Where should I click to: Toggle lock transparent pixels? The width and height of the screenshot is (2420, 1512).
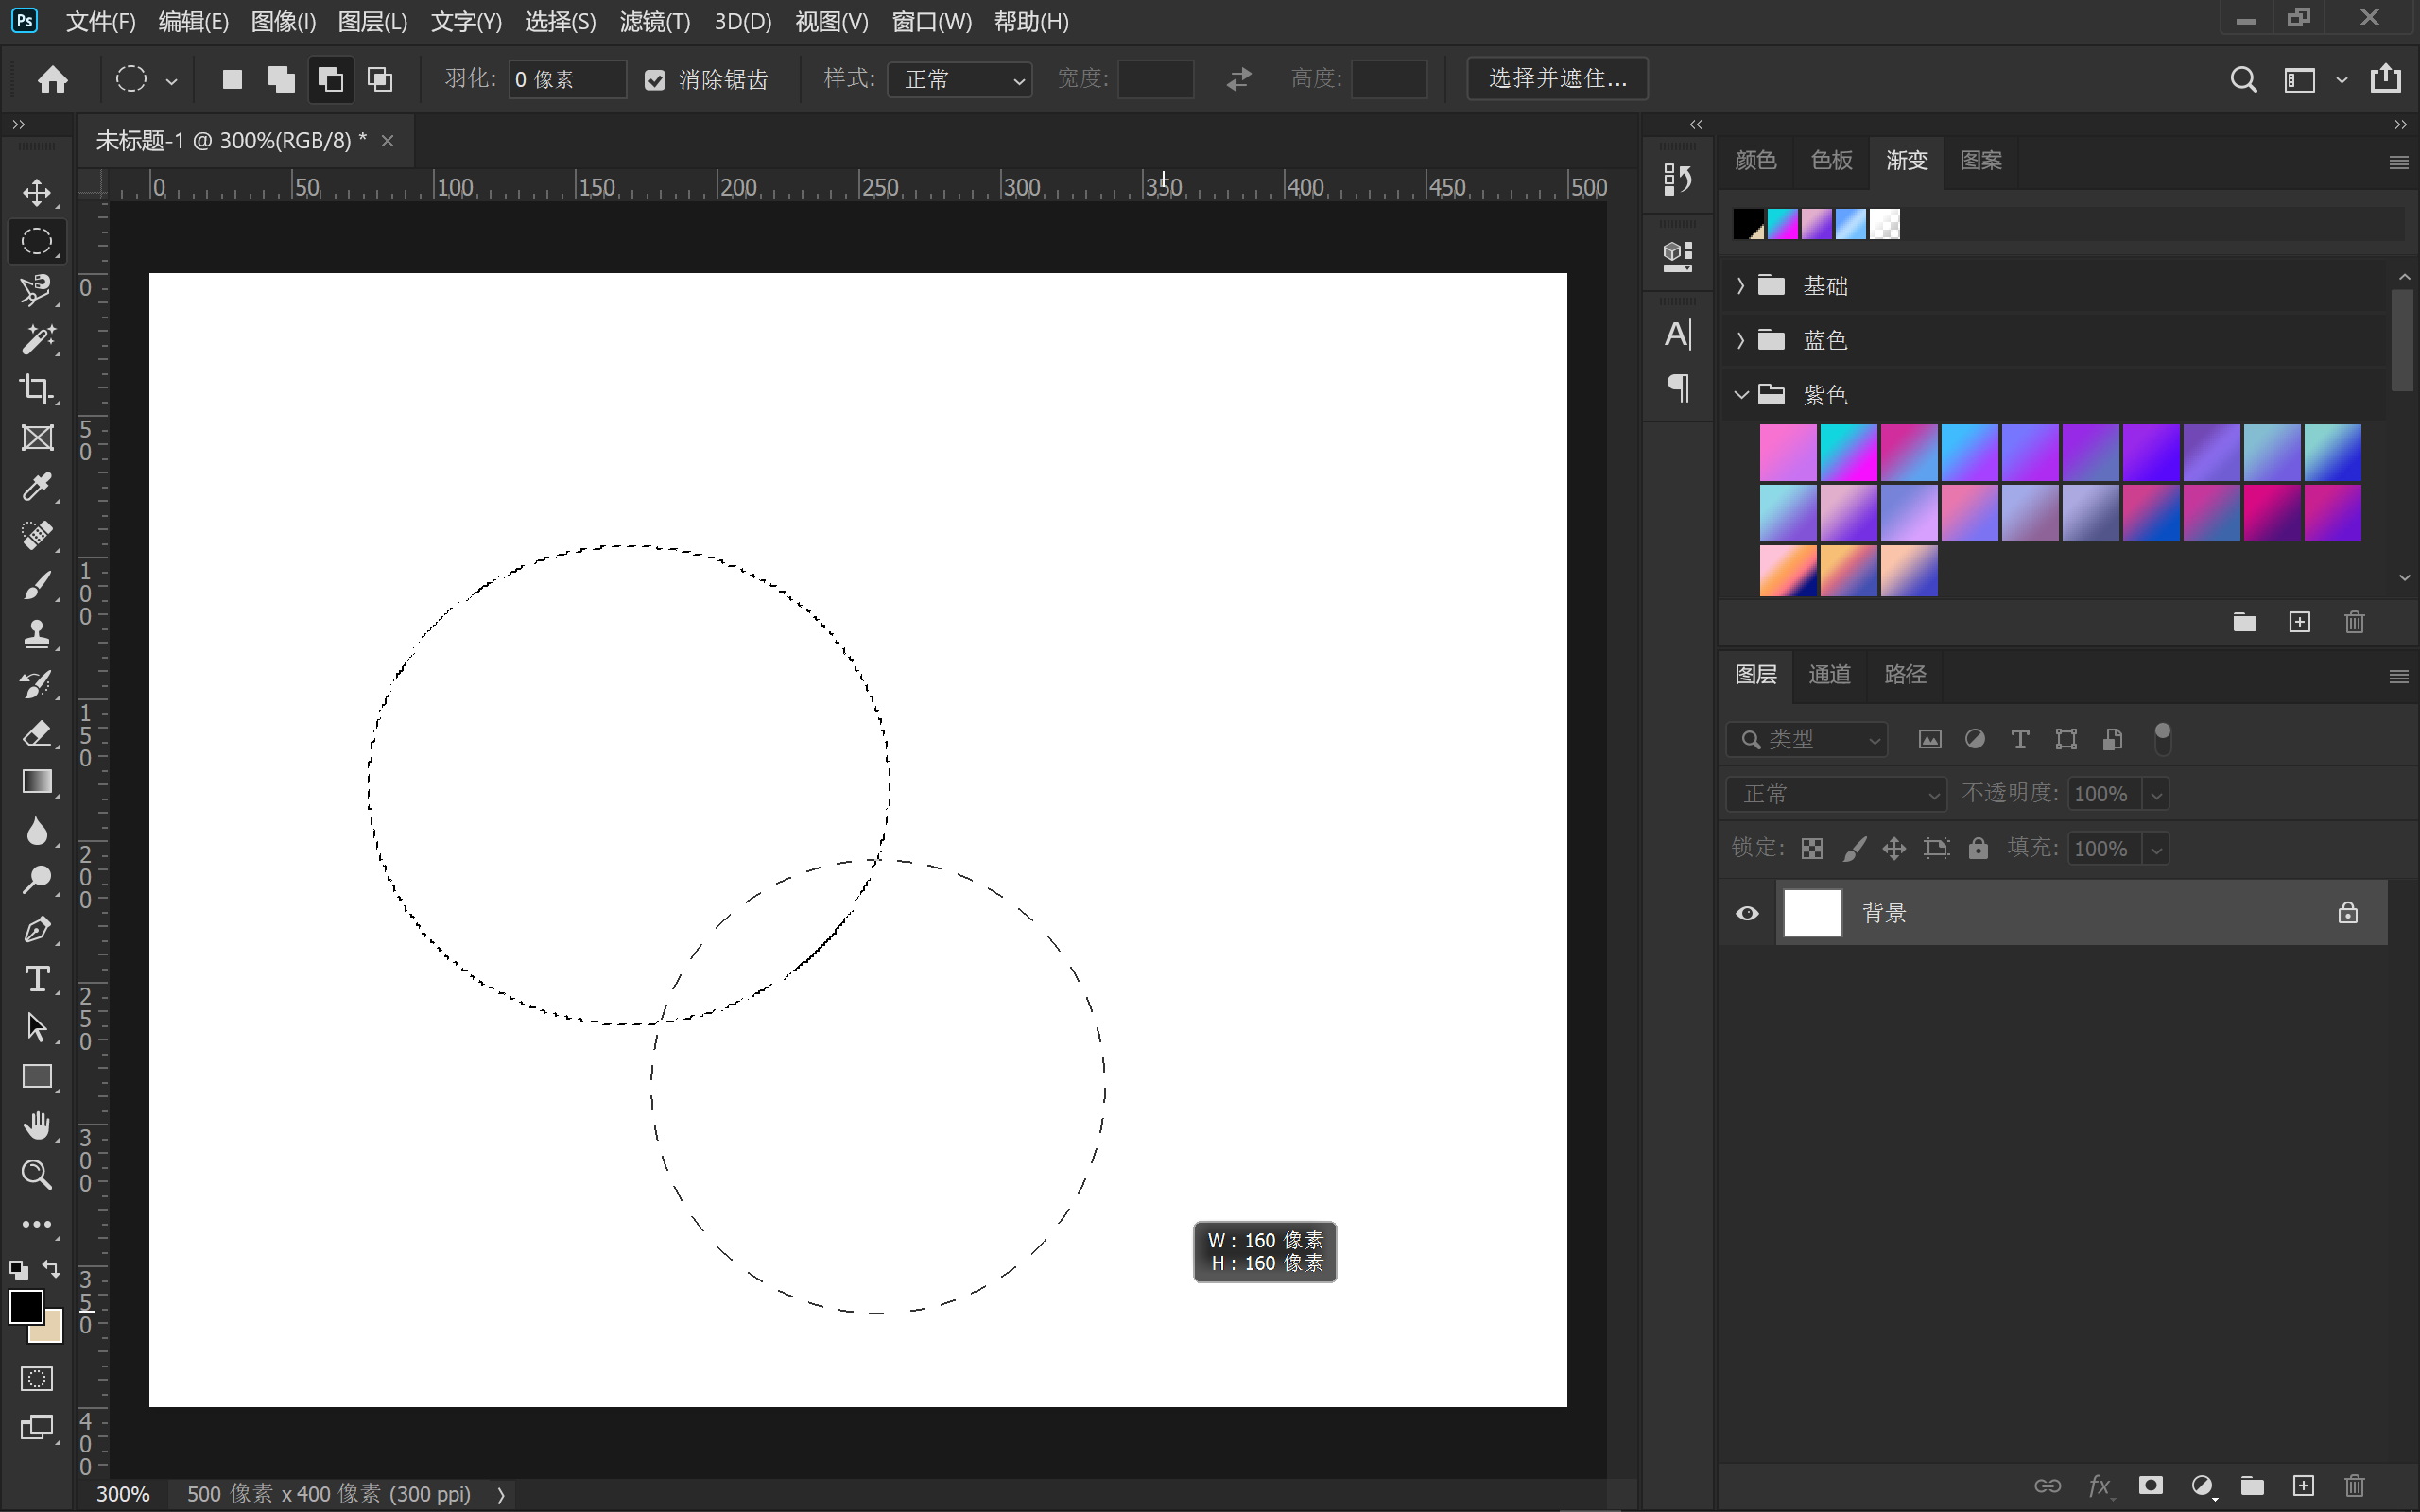tap(1812, 849)
